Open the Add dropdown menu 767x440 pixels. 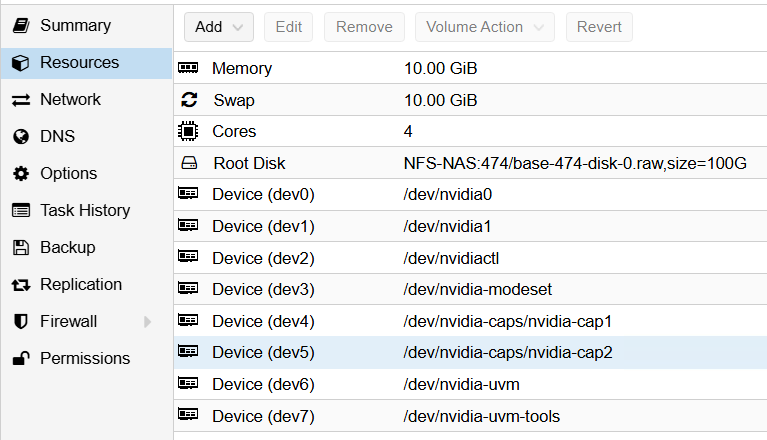point(219,27)
